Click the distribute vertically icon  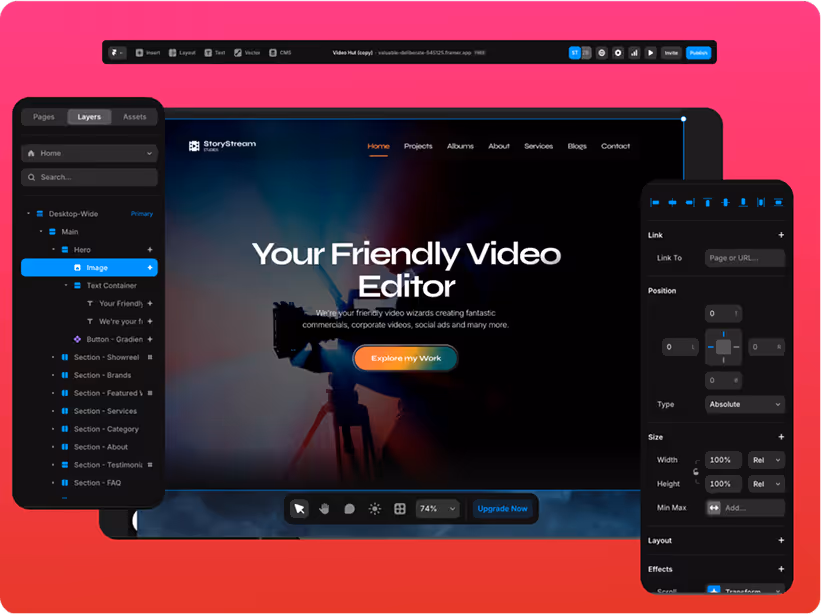tap(779, 203)
